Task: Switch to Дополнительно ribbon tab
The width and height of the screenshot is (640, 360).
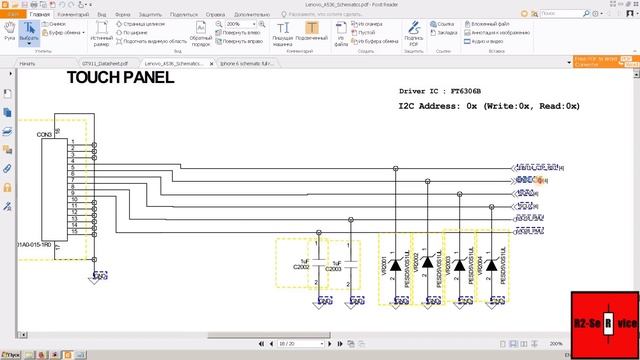Action: tap(252, 14)
